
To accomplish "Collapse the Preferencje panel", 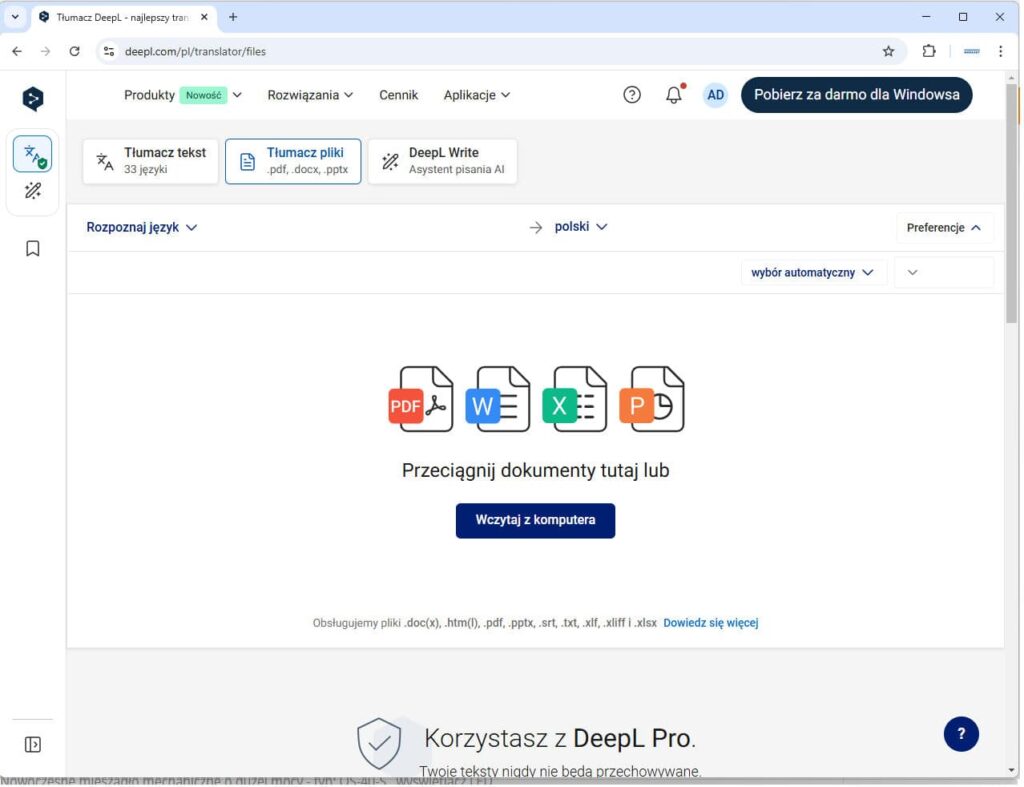I will pos(943,227).
